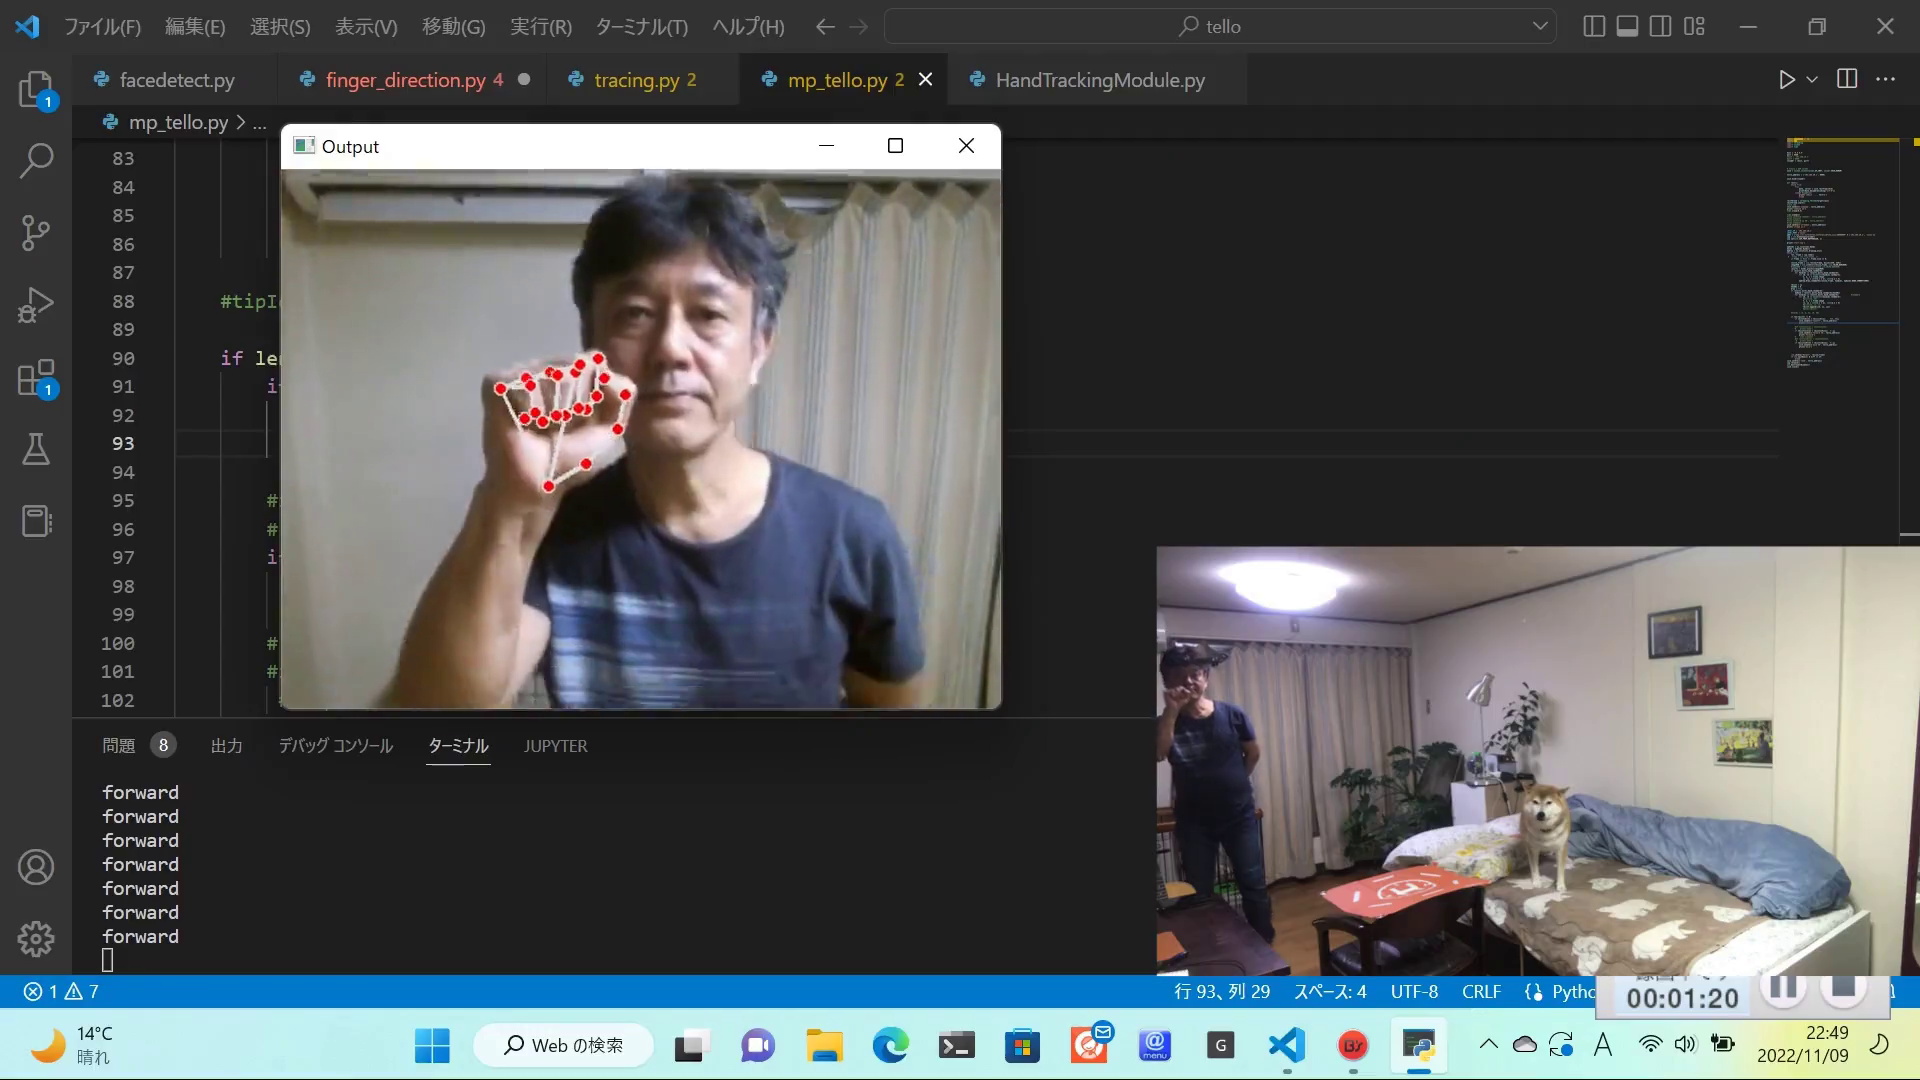Click 行 93, 列 29 cursor position
This screenshot has width=1920, height=1080.
[x=1221, y=991]
